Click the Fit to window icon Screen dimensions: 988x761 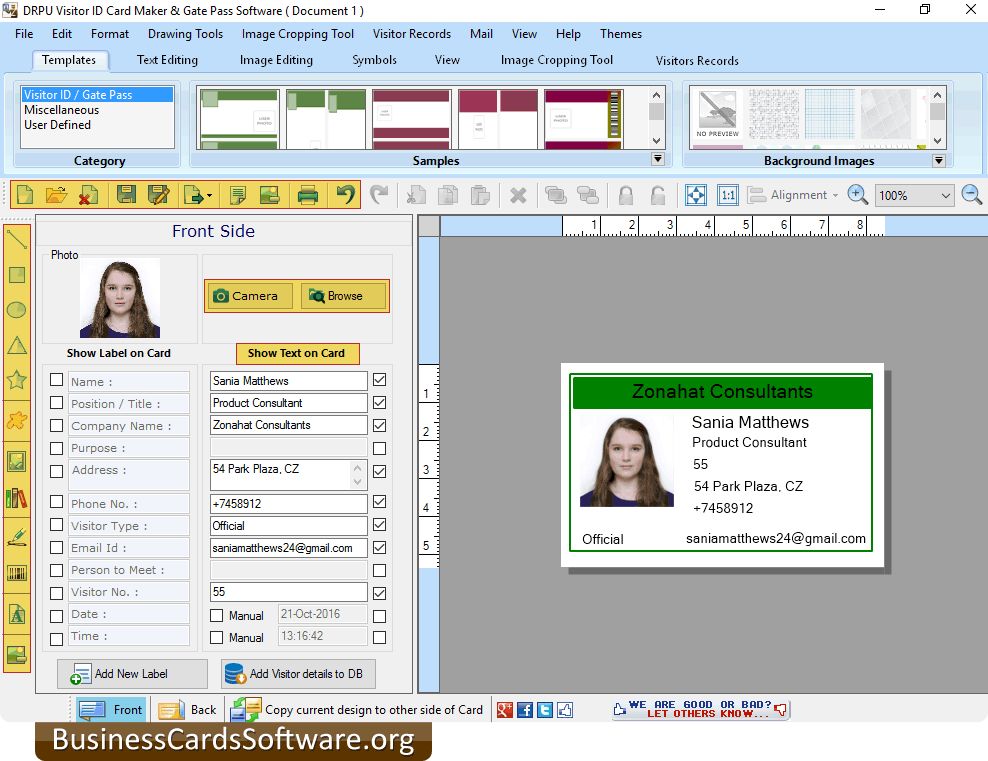point(696,195)
